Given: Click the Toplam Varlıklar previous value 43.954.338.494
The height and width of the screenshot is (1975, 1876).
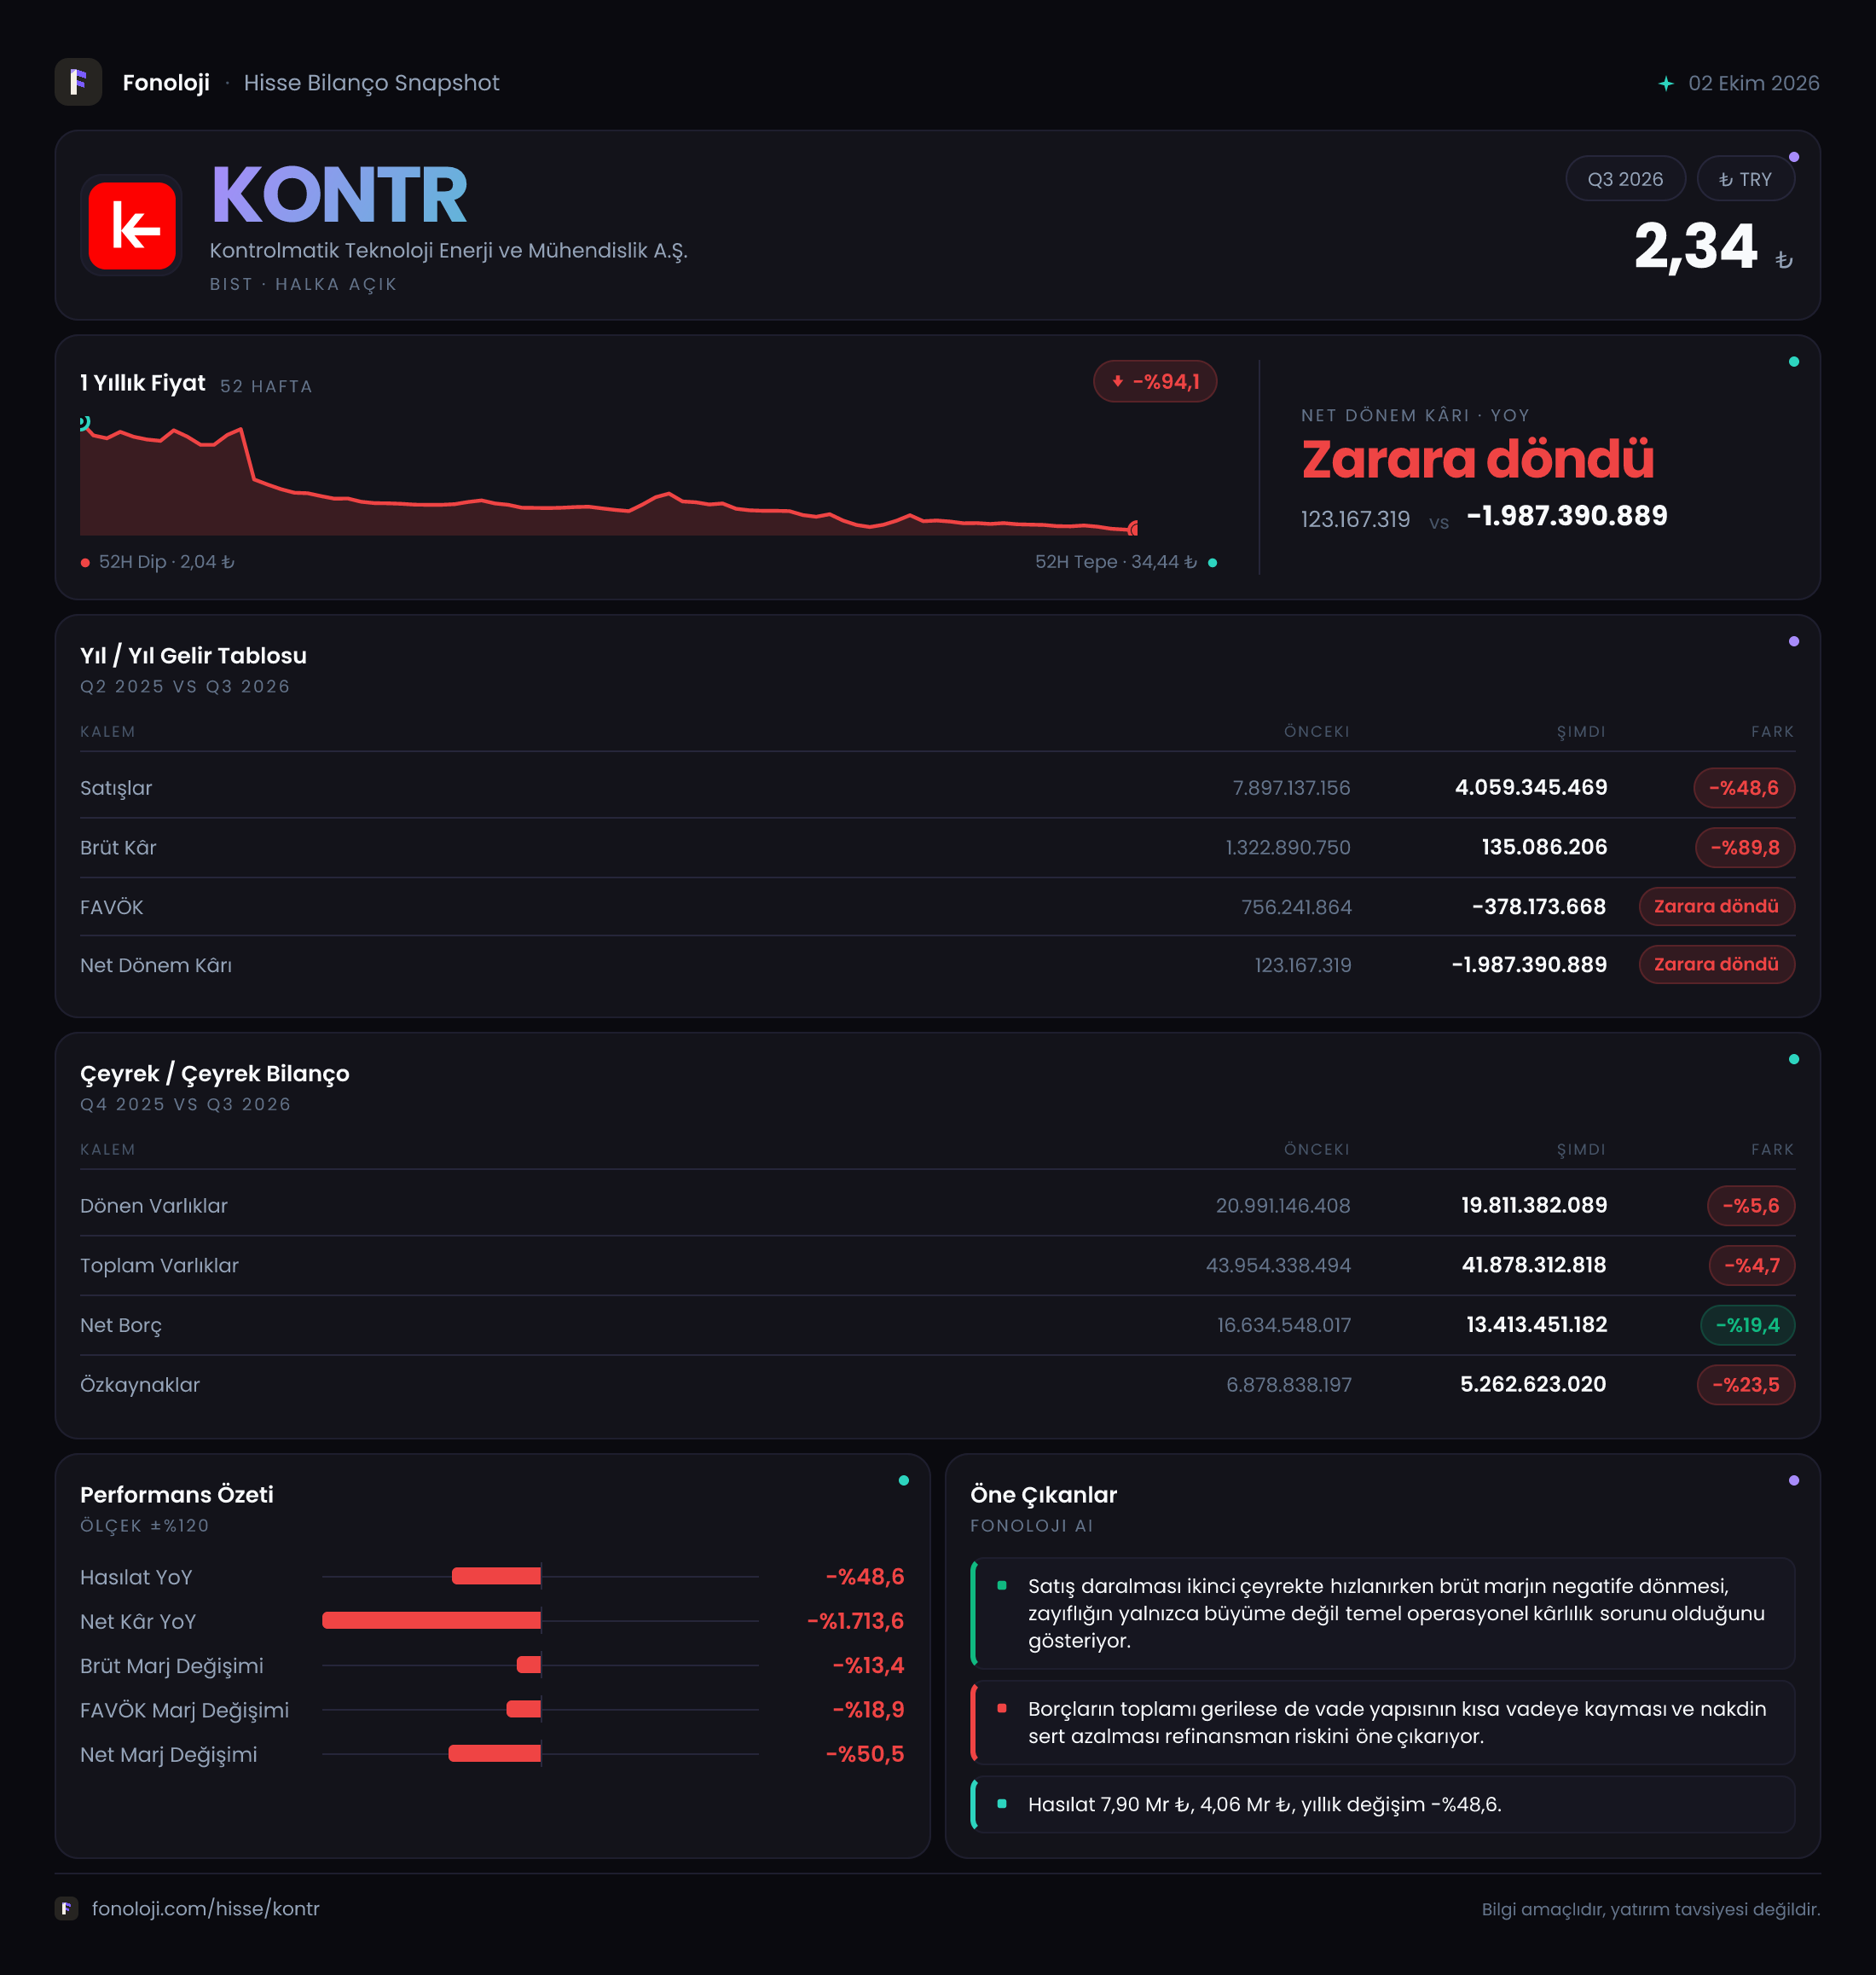Looking at the screenshot, I should (x=1278, y=1266).
